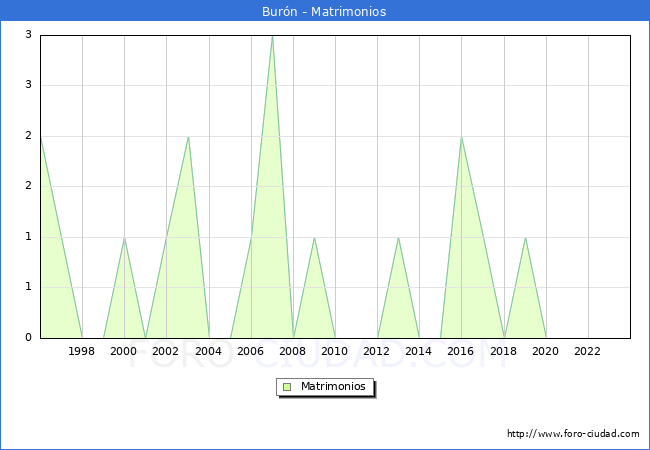Select the 2010 x-axis year label
The width and height of the screenshot is (650, 450).
click(x=335, y=351)
